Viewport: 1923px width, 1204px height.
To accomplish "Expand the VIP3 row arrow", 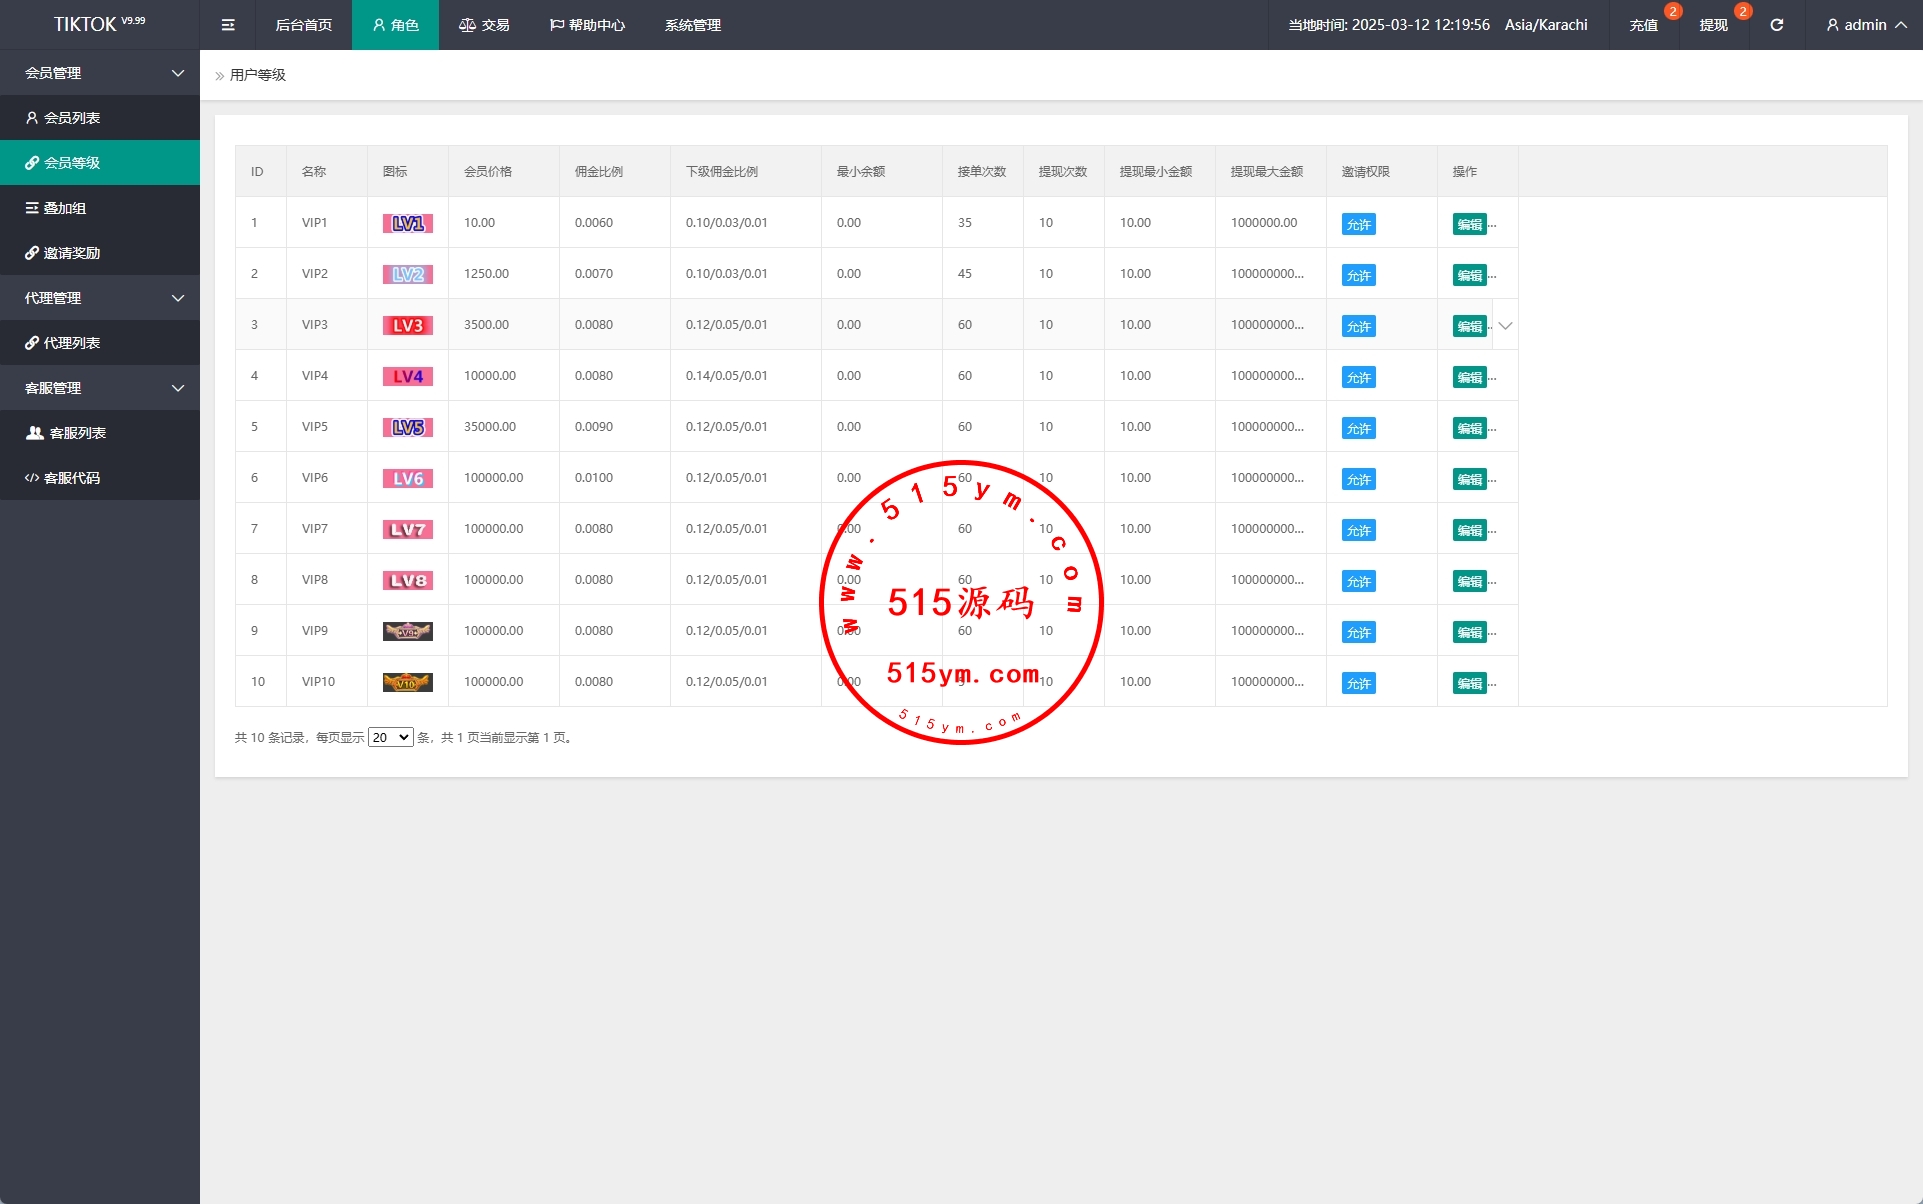I will click(1505, 326).
